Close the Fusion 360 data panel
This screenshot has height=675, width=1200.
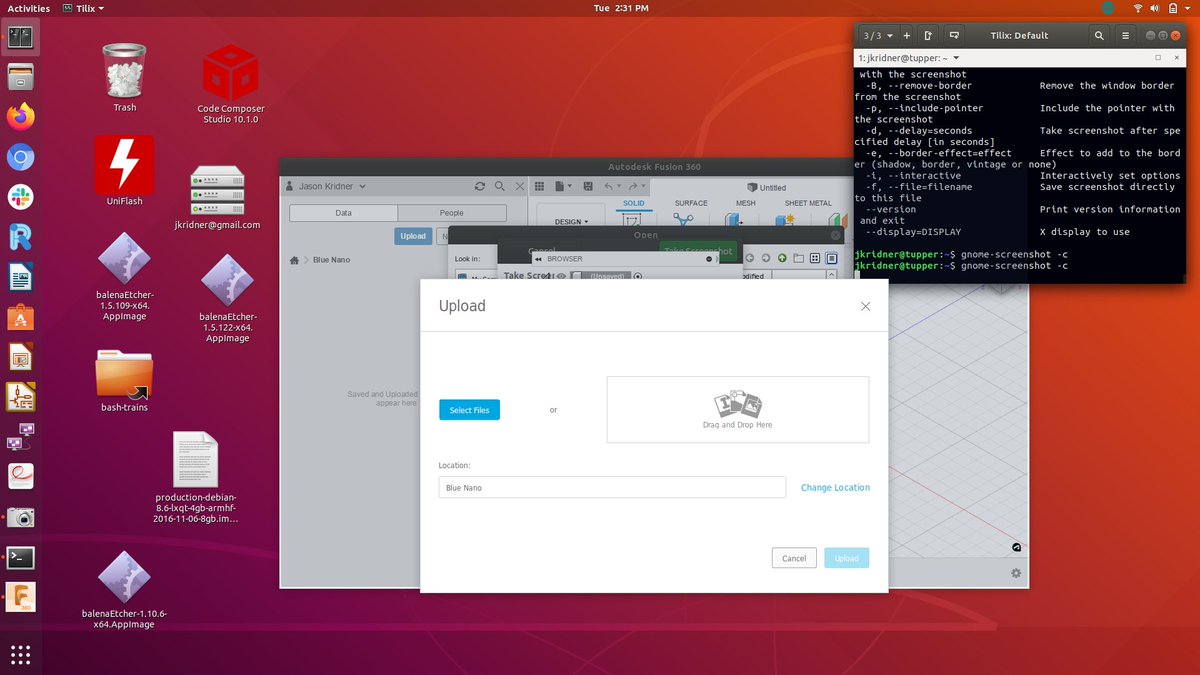(519, 186)
